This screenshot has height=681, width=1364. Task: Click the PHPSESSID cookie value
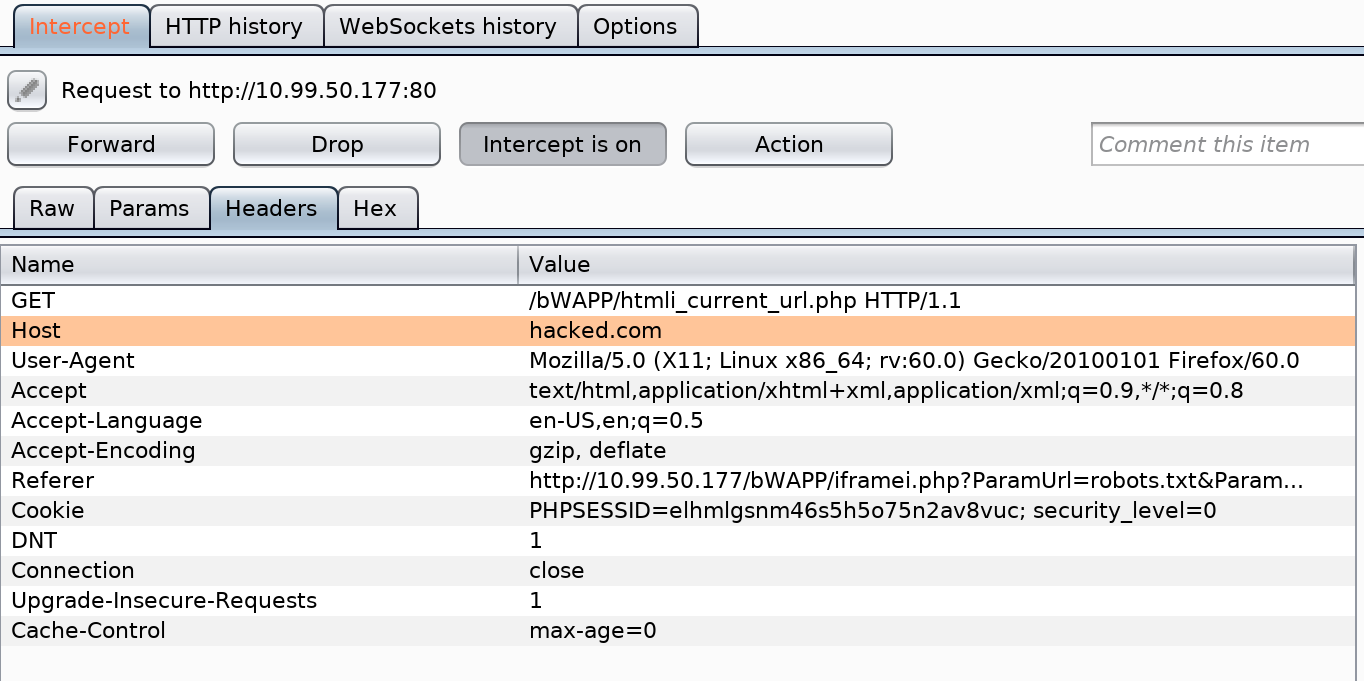(937, 510)
